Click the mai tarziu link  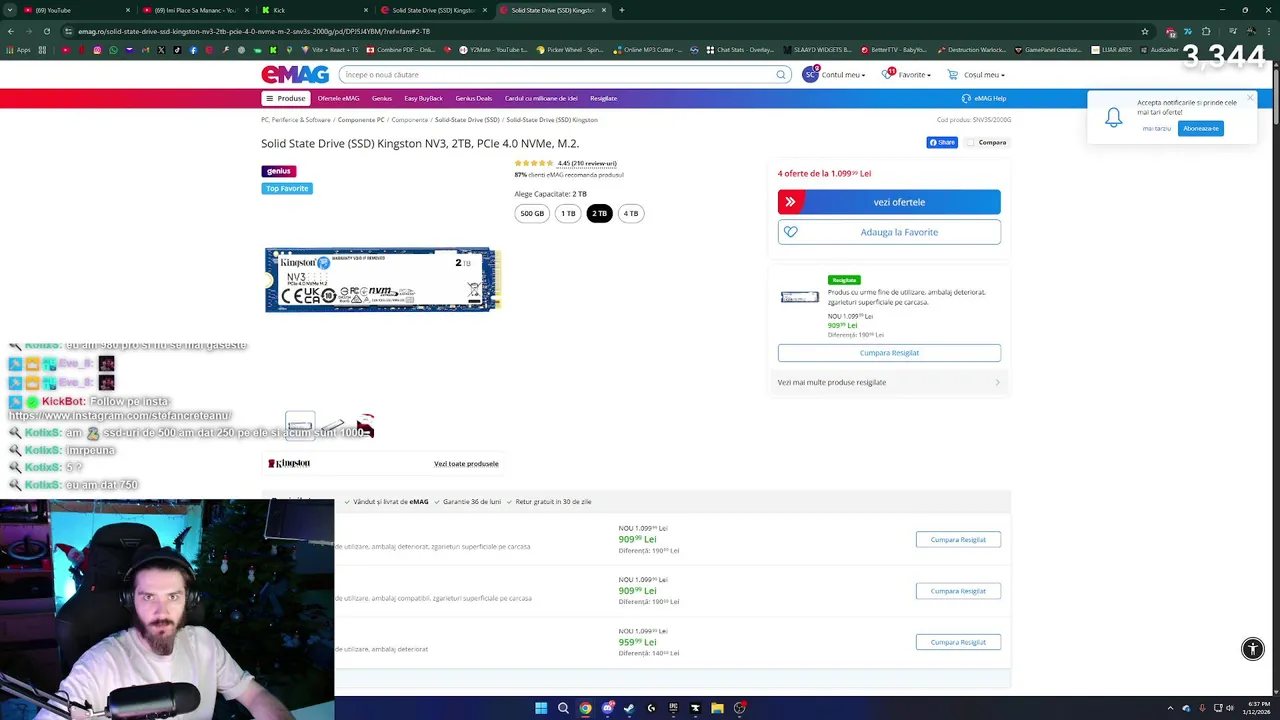click(1156, 129)
